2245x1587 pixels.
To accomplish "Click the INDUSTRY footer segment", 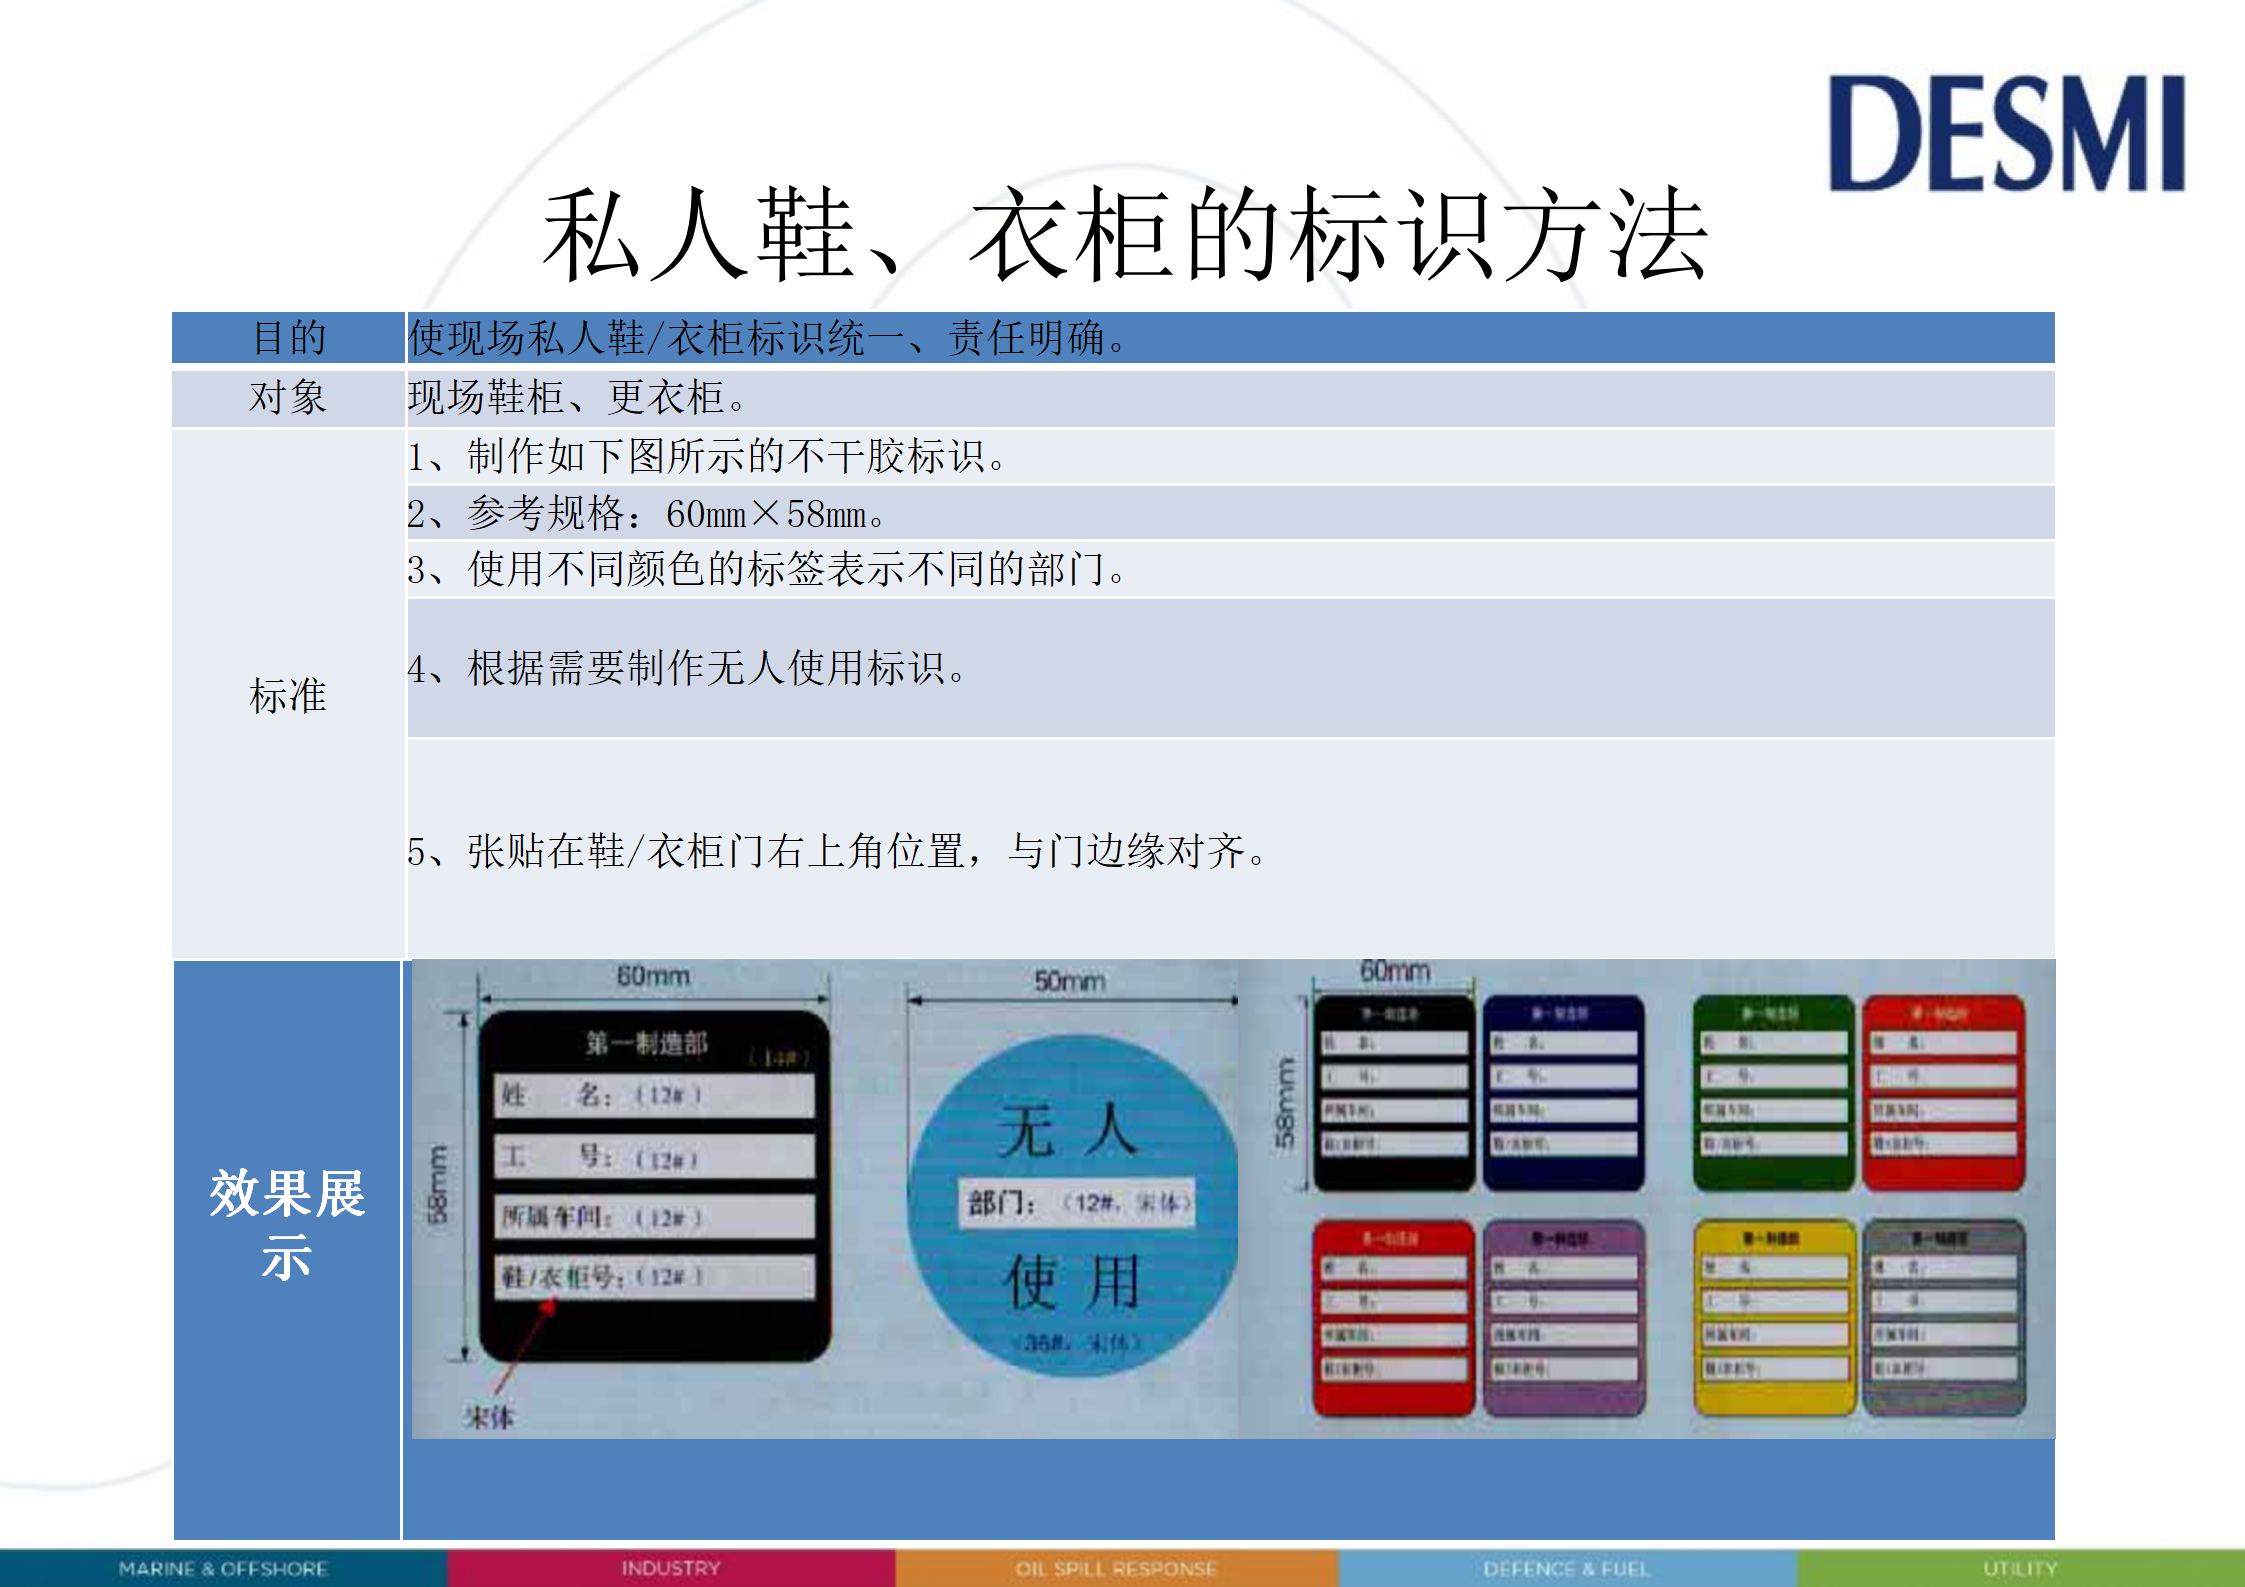I will click(671, 1569).
